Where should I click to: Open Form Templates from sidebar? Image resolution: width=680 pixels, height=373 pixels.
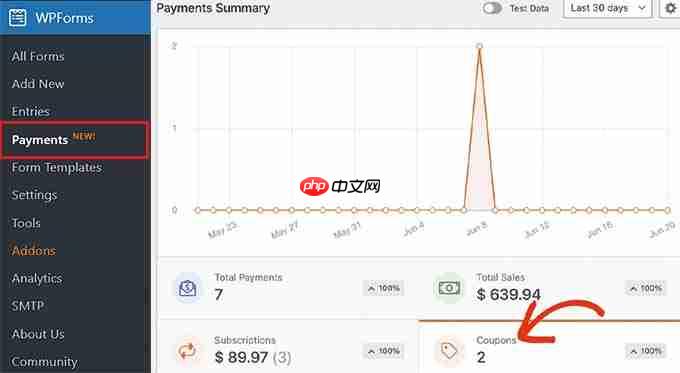[x=57, y=167]
